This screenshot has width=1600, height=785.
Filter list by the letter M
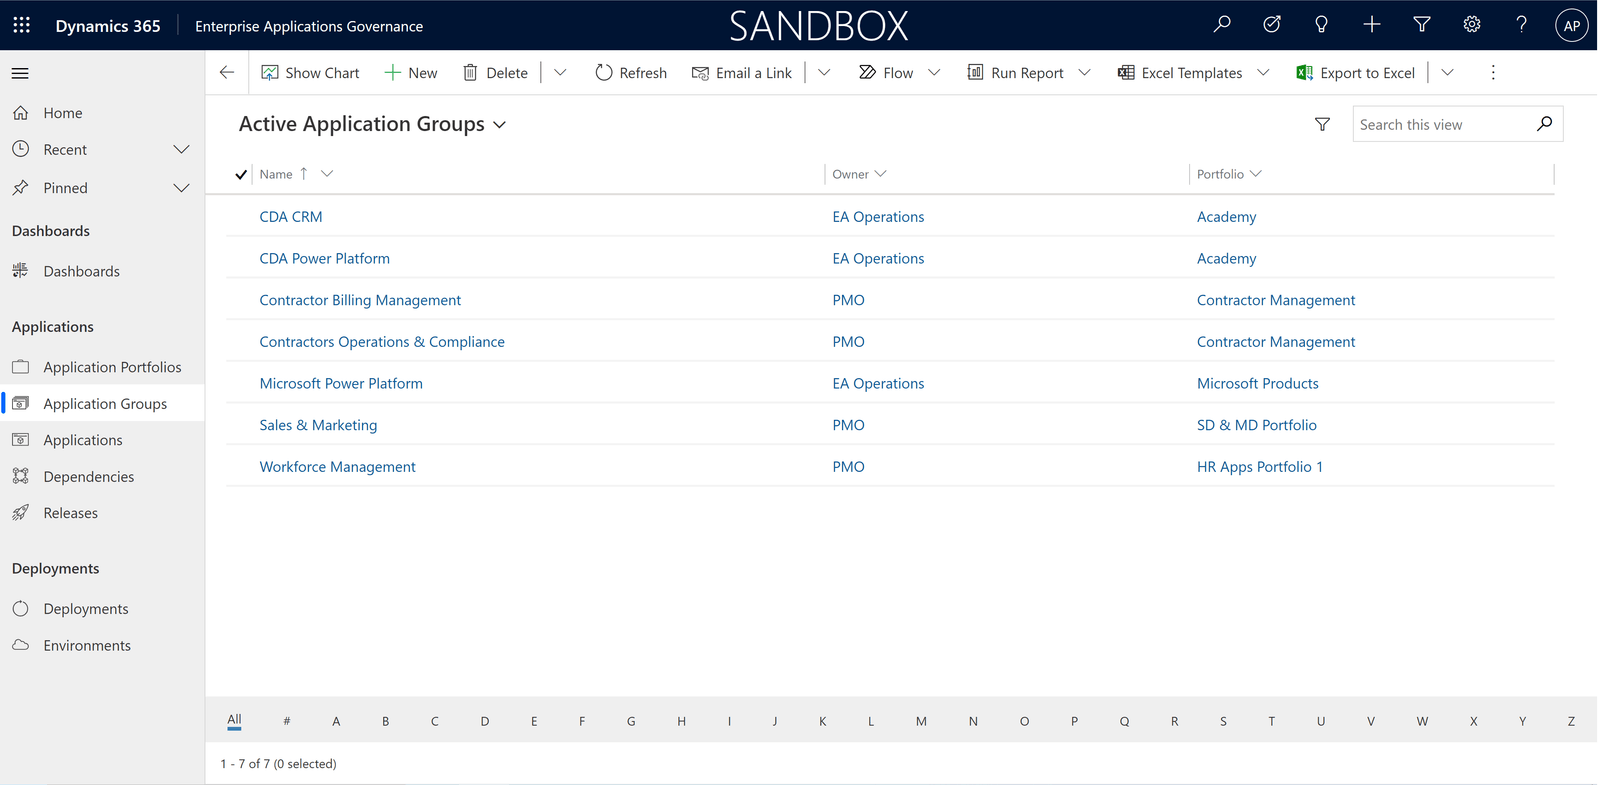[921, 721]
